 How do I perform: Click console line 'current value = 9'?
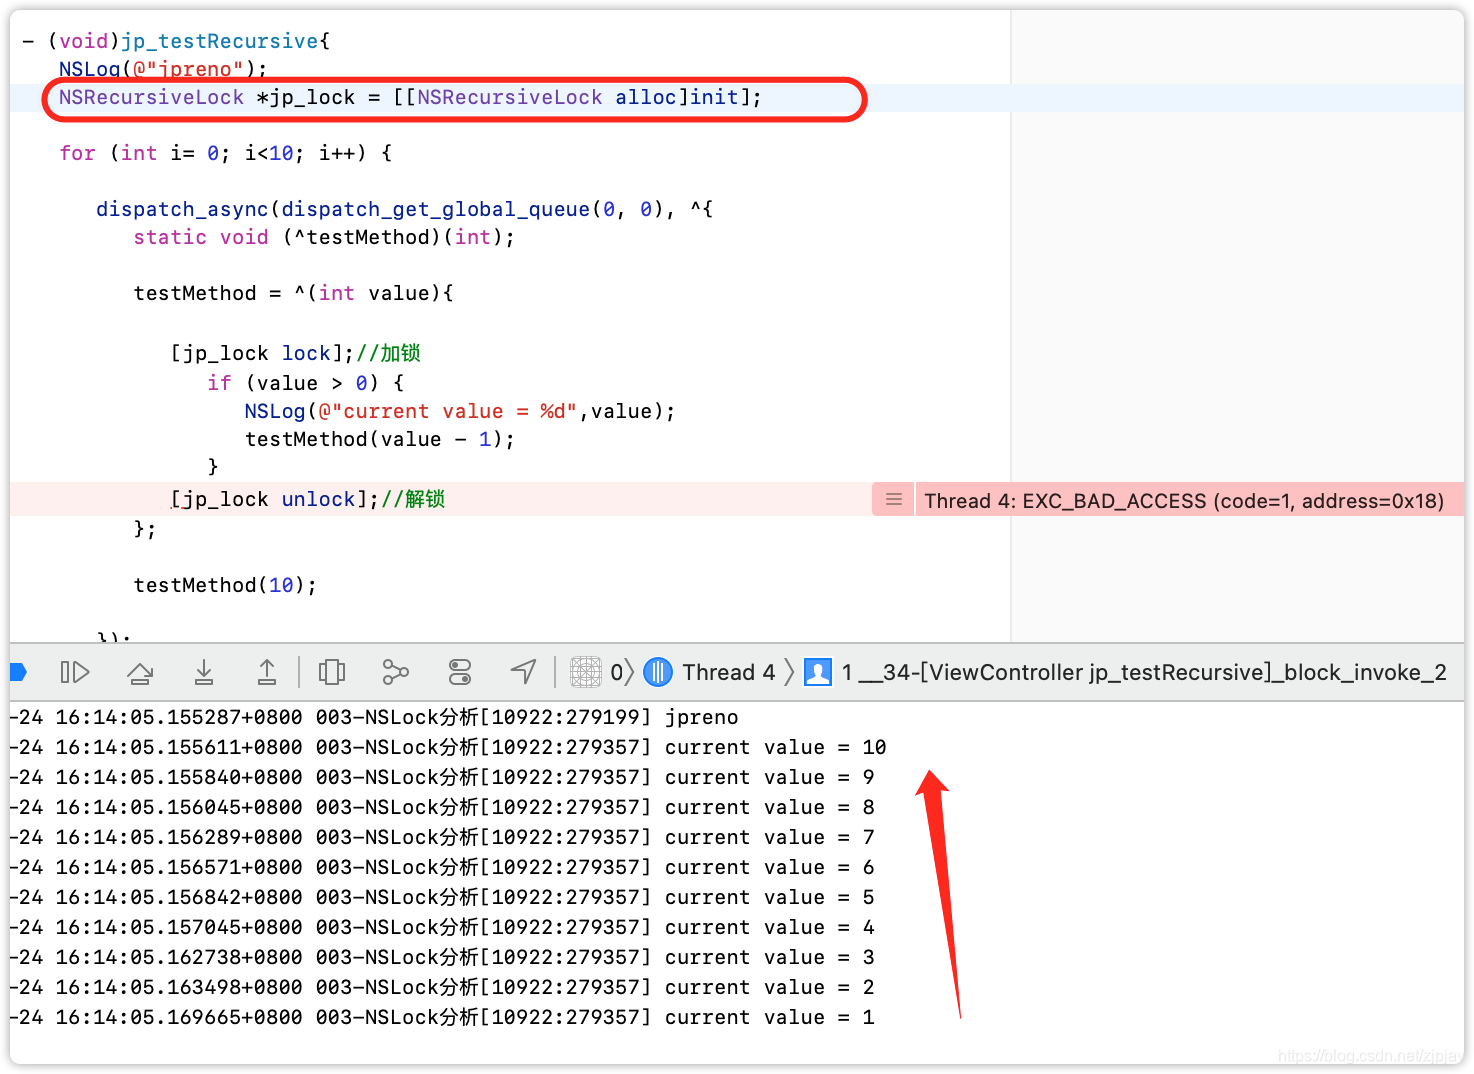pos(442,777)
